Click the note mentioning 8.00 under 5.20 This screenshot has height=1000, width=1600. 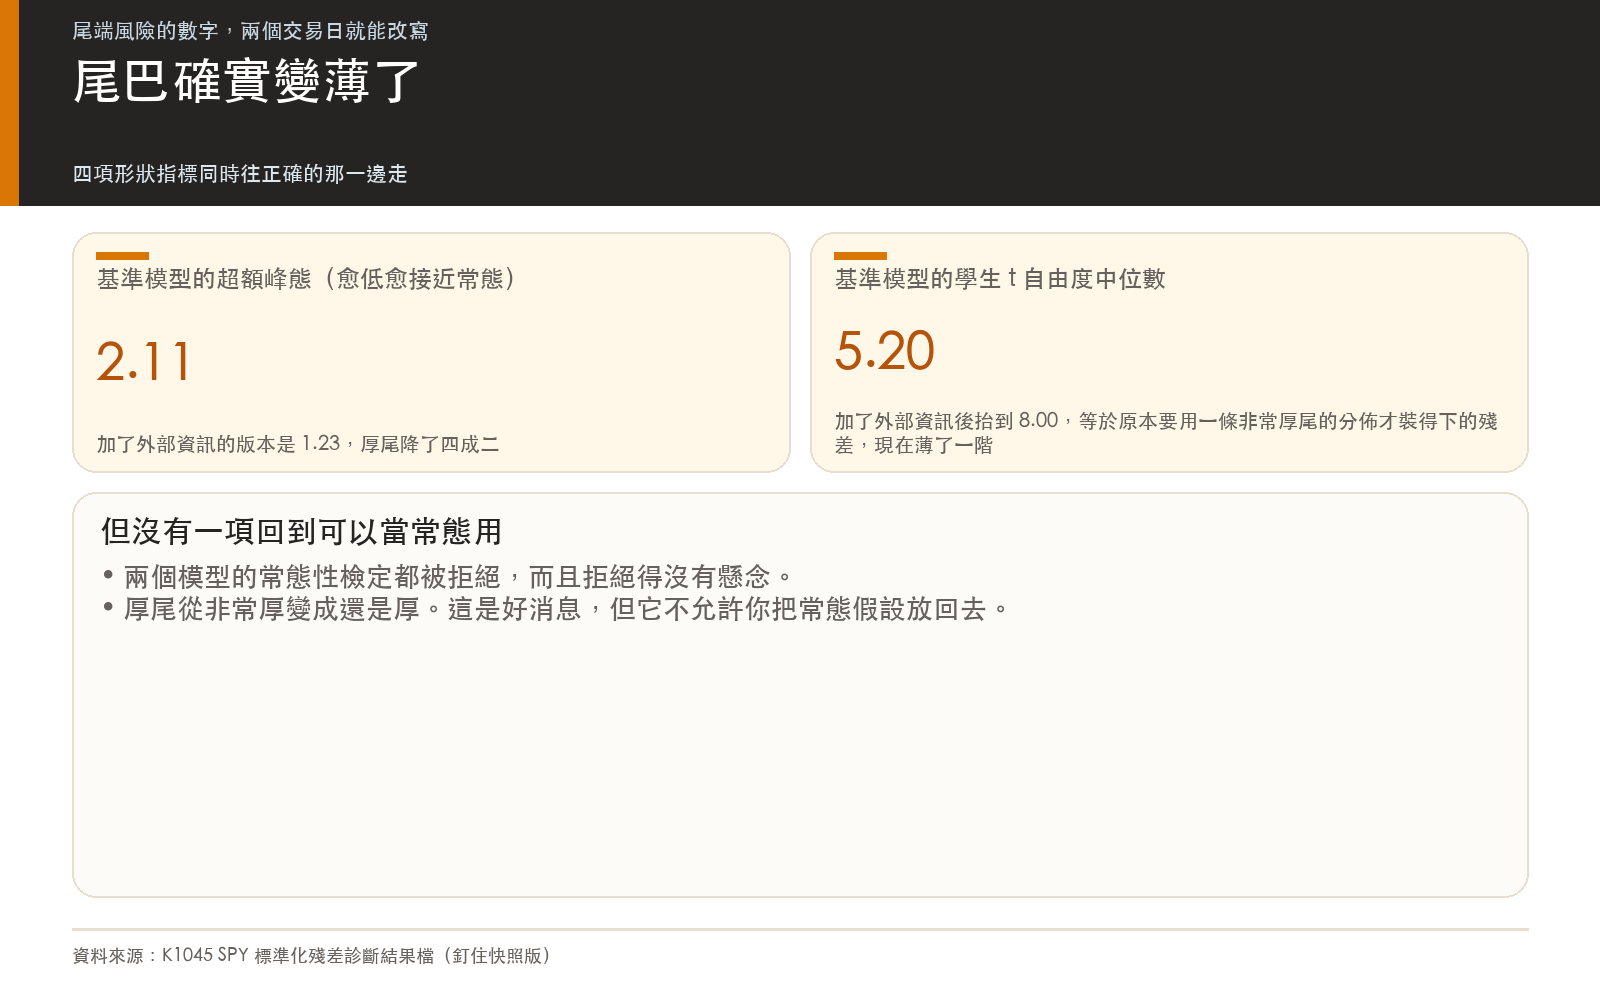point(1166,433)
